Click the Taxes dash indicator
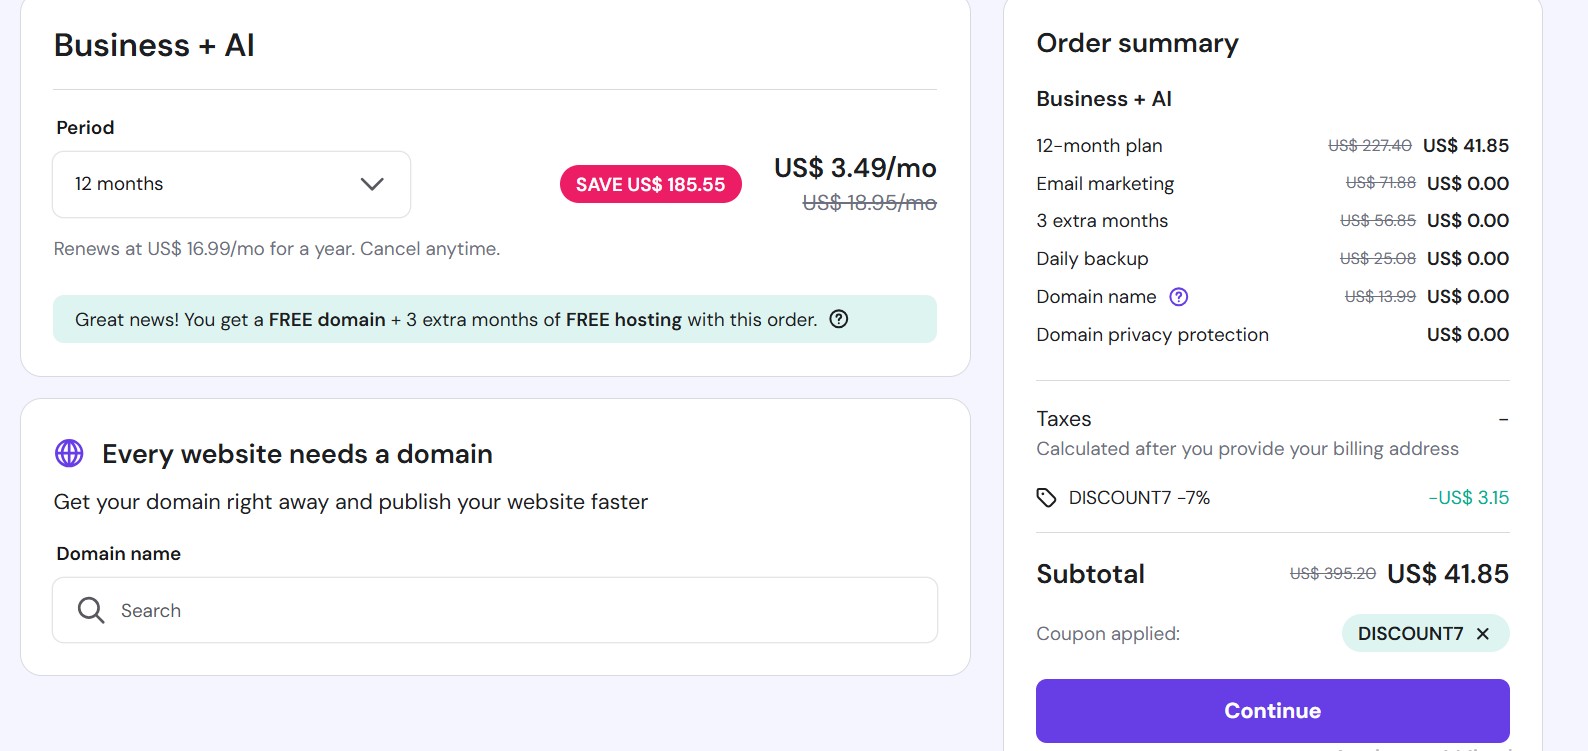This screenshot has width=1588, height=751. pyautogui.click(x=1503, y=419)
